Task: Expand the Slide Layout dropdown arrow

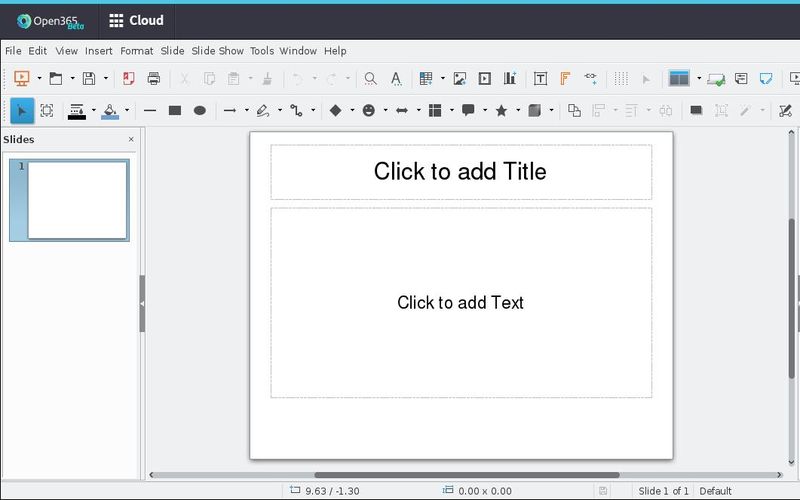Action: click(698, 79)
